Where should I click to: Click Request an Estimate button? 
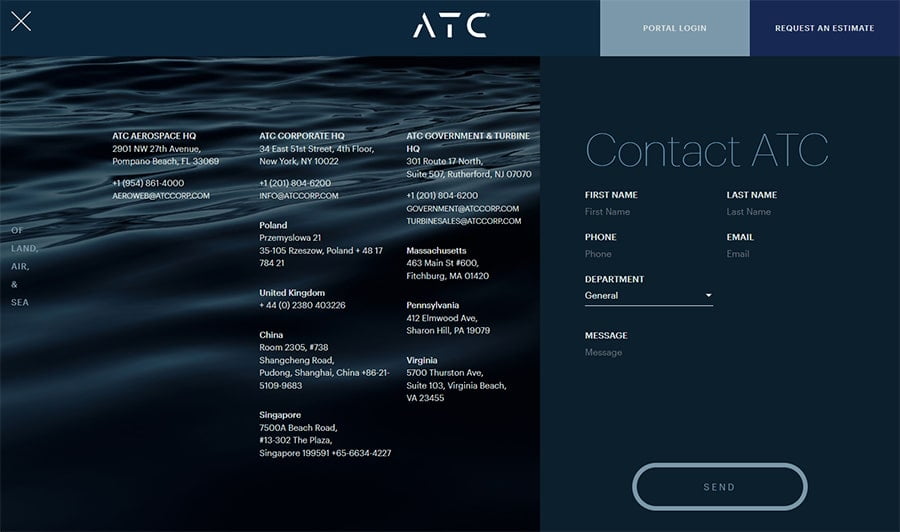tap(824, 28)
